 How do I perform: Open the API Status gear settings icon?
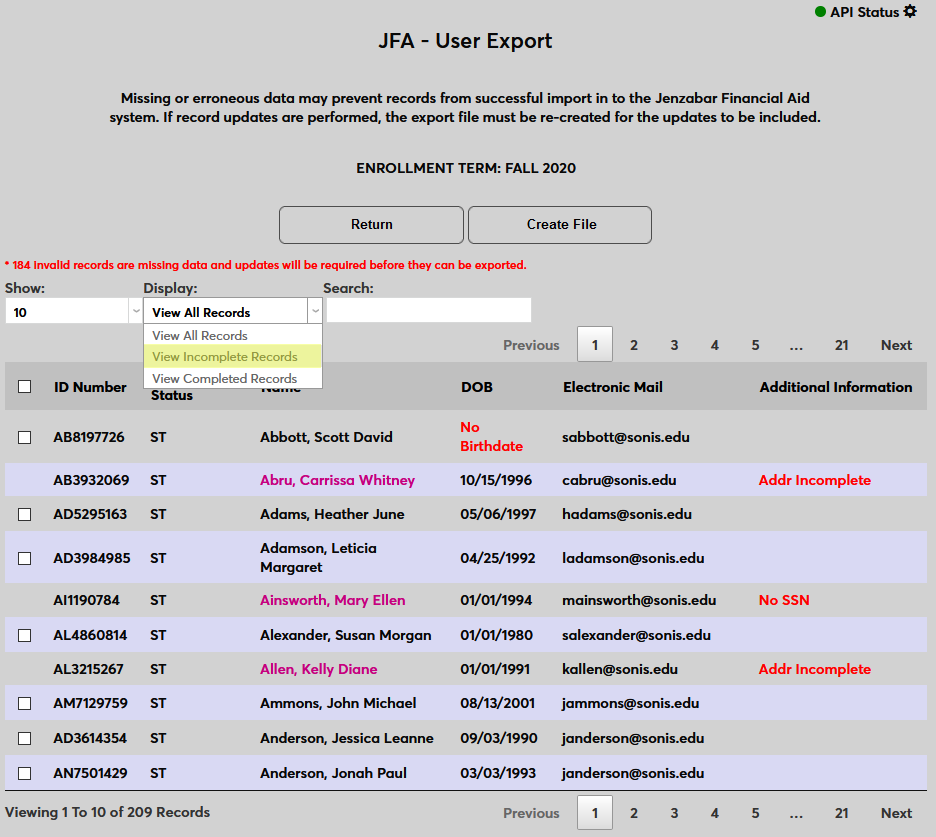(909, 12)
